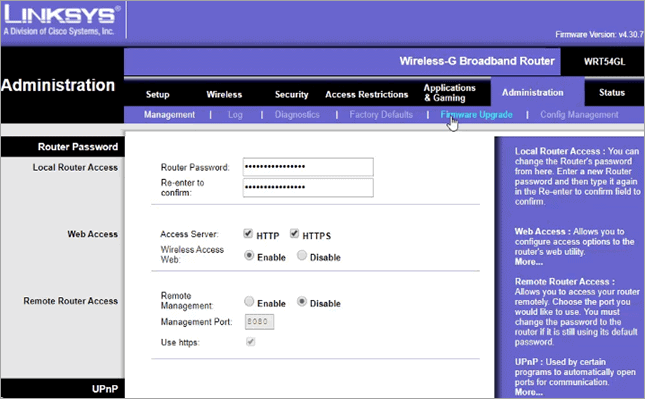Click the Router Password input field

coord(308,167)
